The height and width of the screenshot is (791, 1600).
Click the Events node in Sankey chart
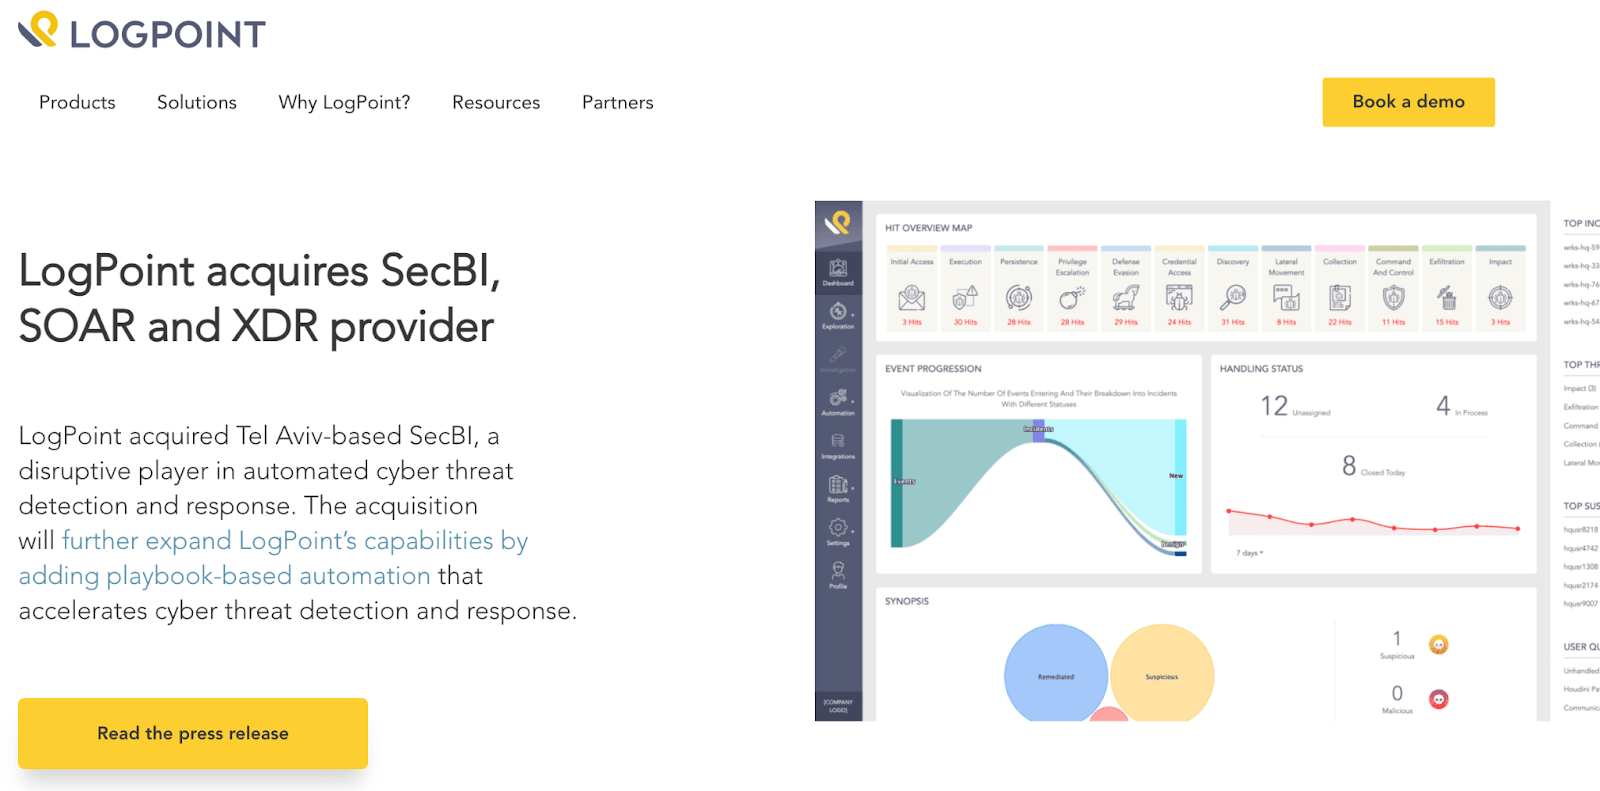click(x=898, y=482)
